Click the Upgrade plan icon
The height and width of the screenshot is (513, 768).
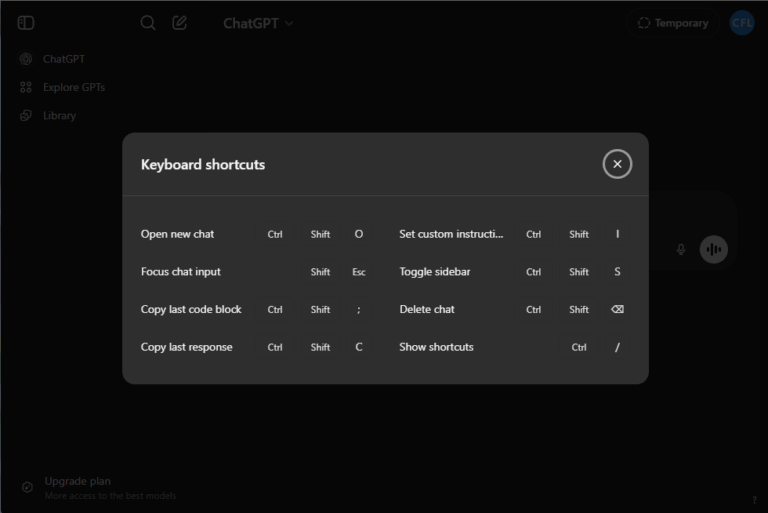[27, 487]
